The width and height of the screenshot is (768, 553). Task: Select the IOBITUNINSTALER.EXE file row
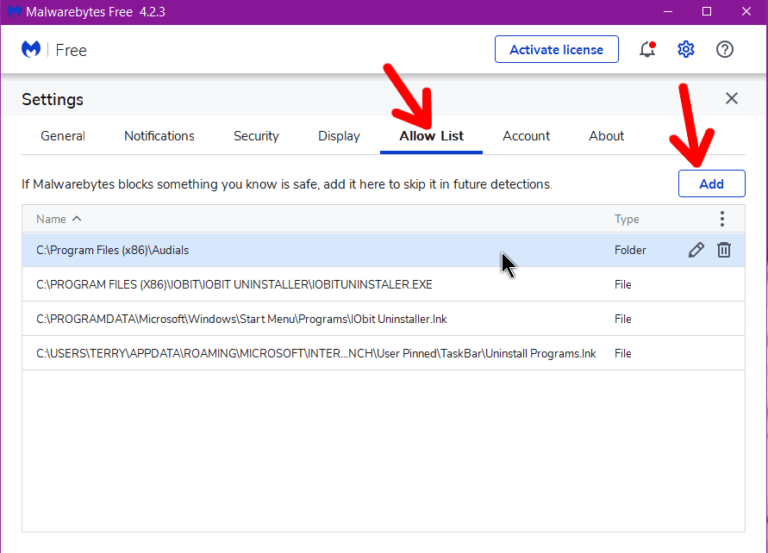(384, 285)
